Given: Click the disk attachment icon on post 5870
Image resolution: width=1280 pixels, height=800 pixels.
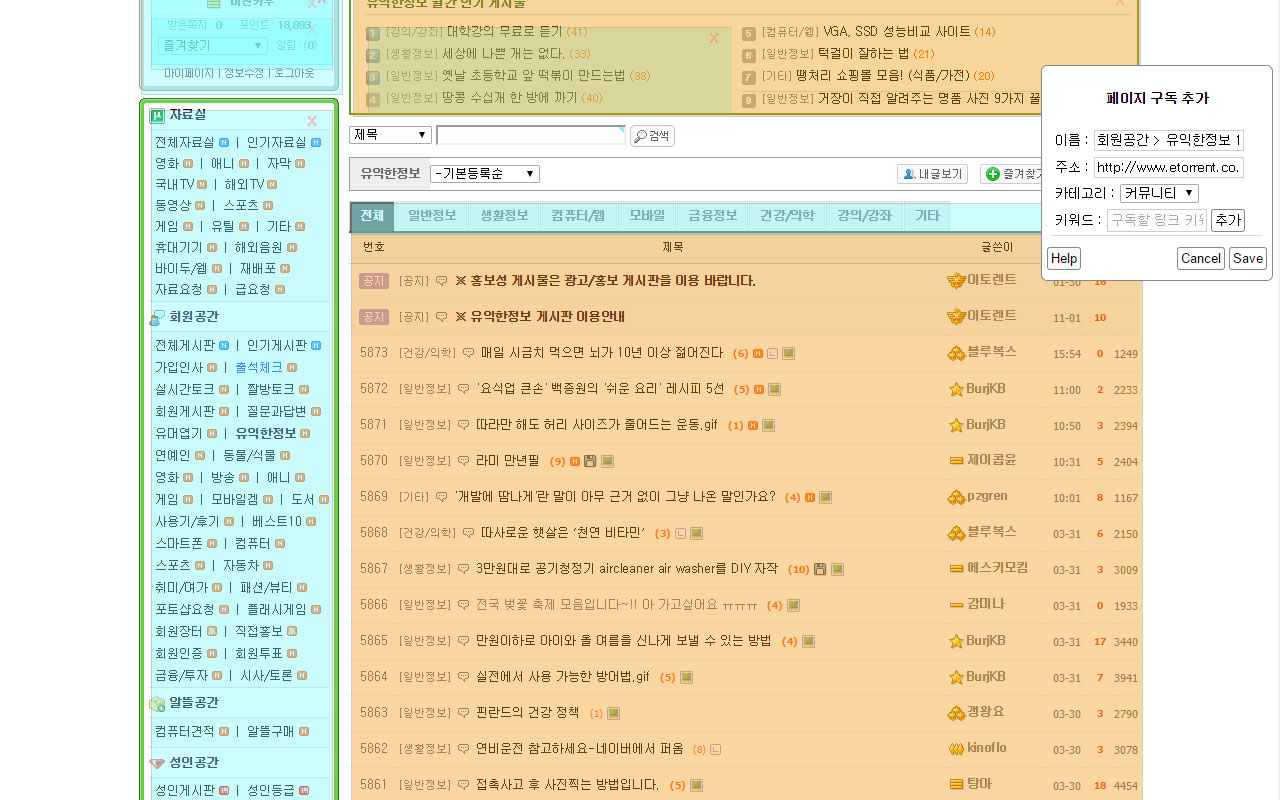Looking at the screenshot, I should (x=590, y=461).
